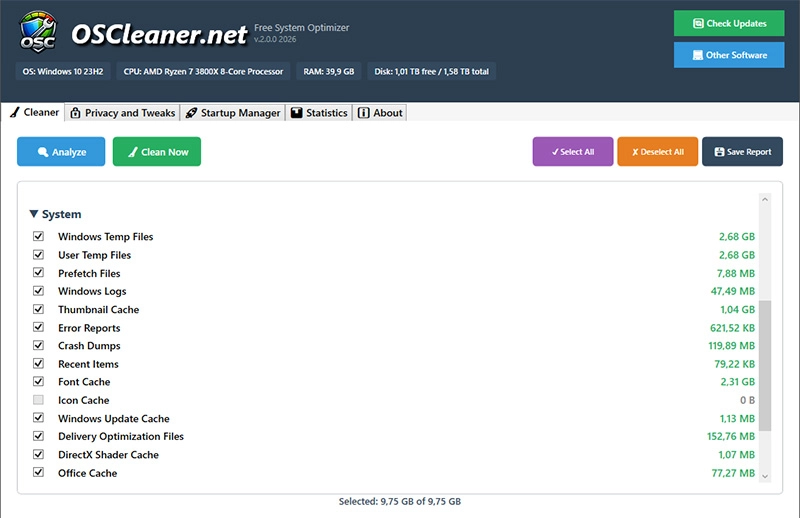
Task: Open the About tab
Action: pos(380,113)
